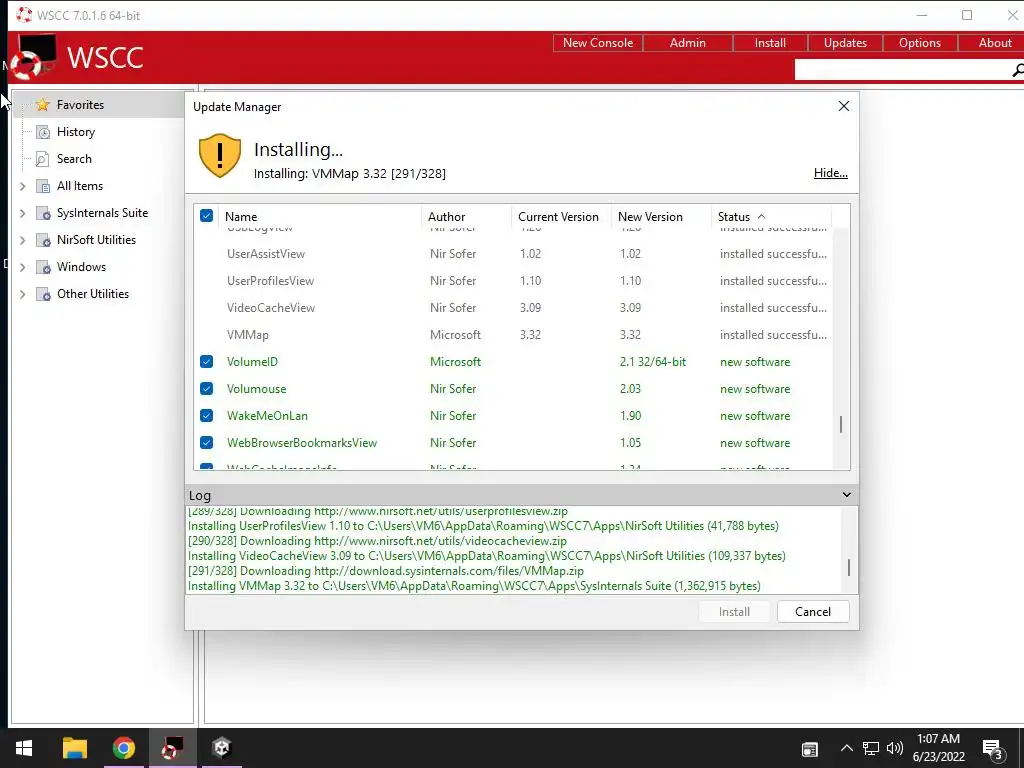Sort by the Author column header
Screen dimensions: 1024x768
tap(466, 216)
